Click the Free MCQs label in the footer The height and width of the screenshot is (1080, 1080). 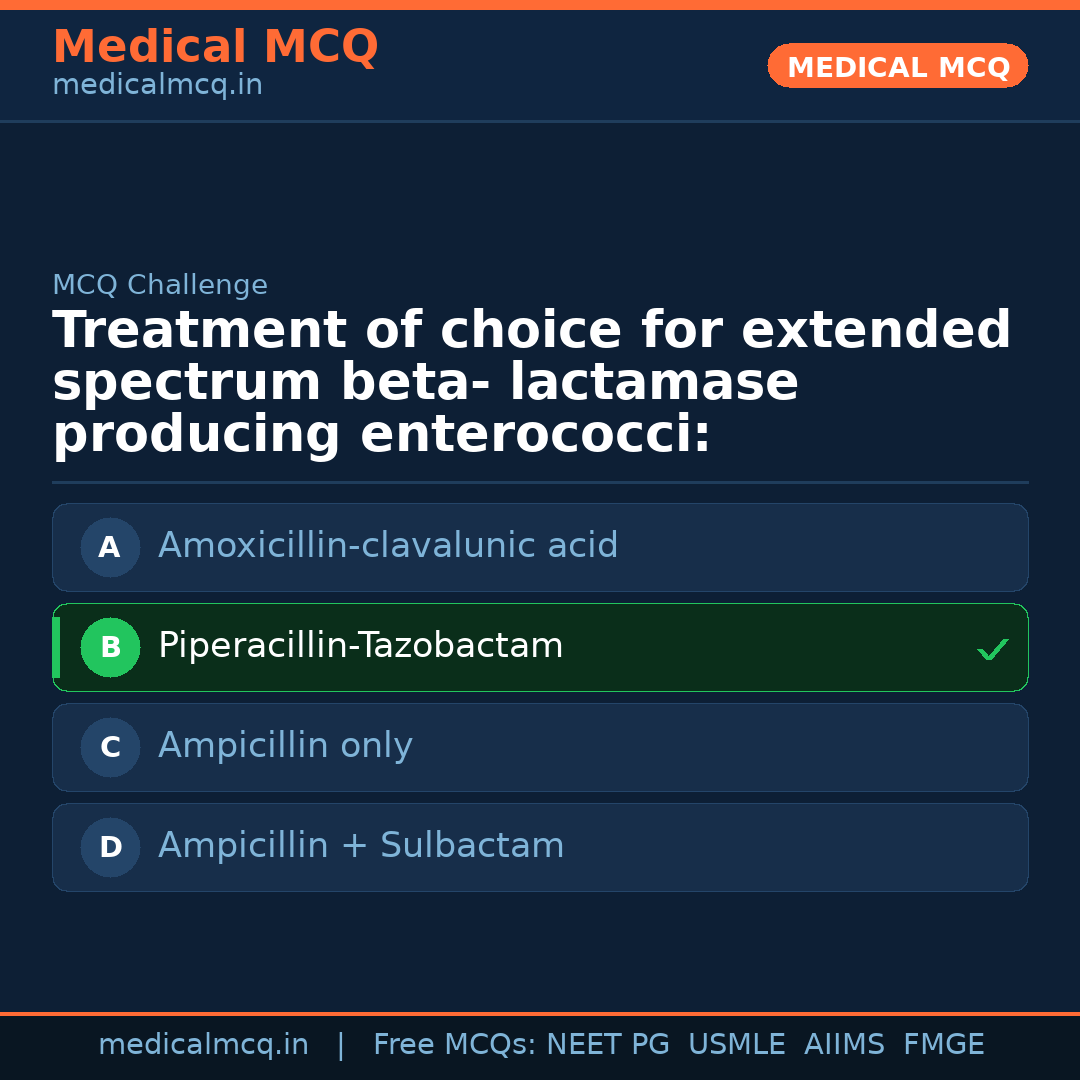(455, 1045)
